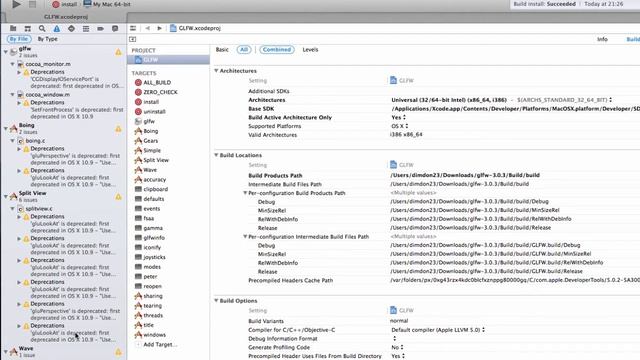Select the CGDisplayIOServicePort deprecation issue
The image size is (640, 360).
[76, 82]
